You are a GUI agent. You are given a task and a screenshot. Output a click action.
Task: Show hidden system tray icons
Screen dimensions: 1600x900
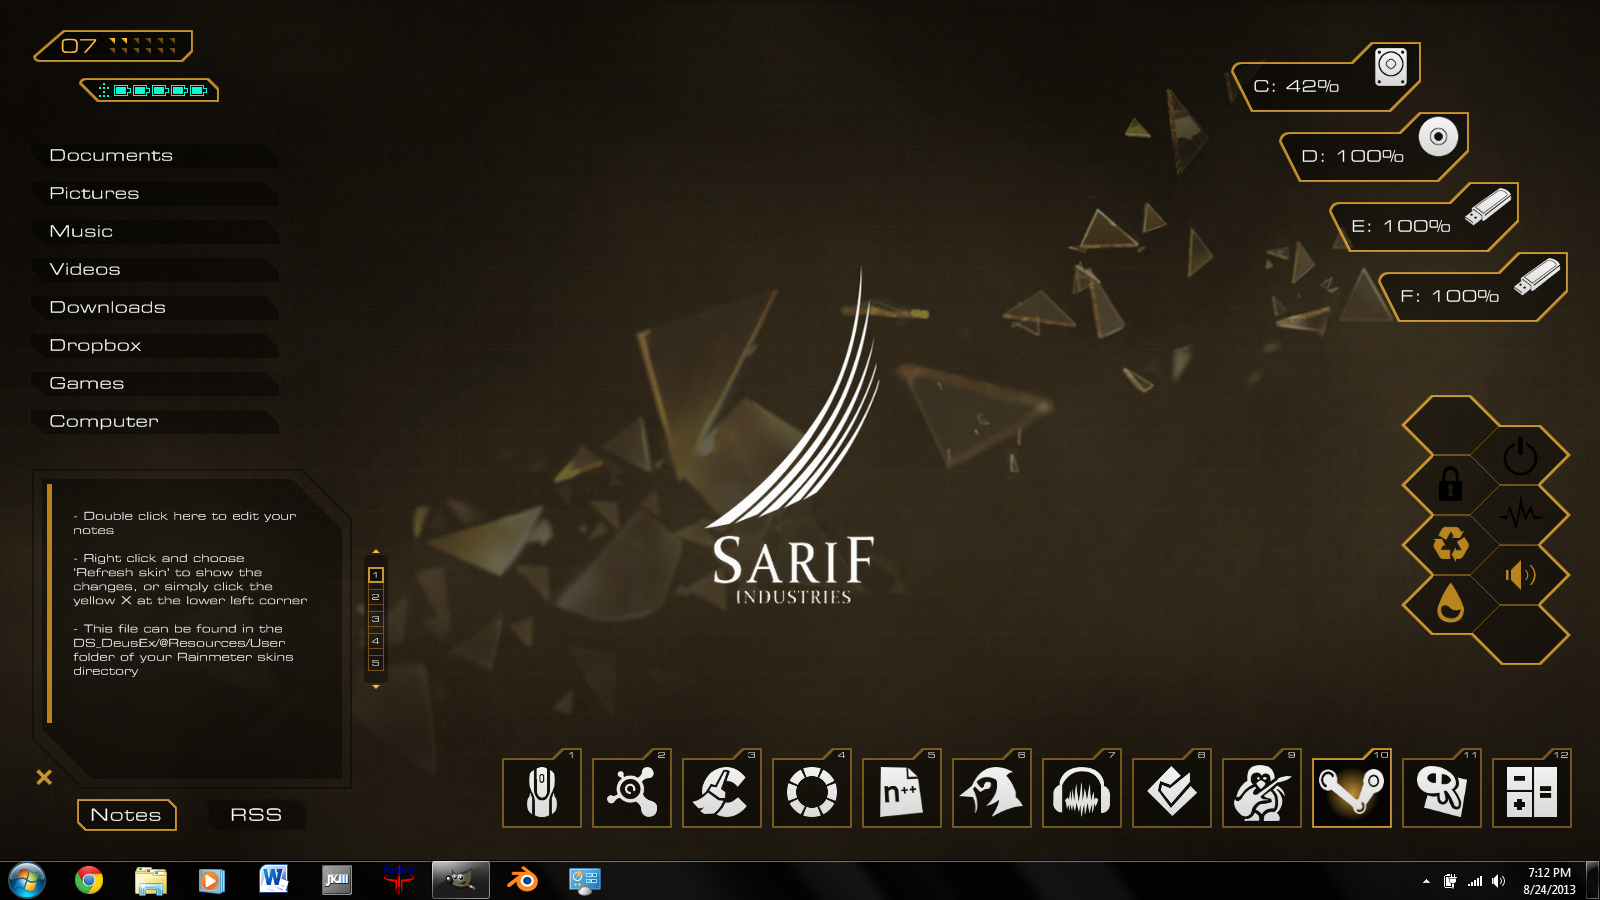pos(1426,881)
